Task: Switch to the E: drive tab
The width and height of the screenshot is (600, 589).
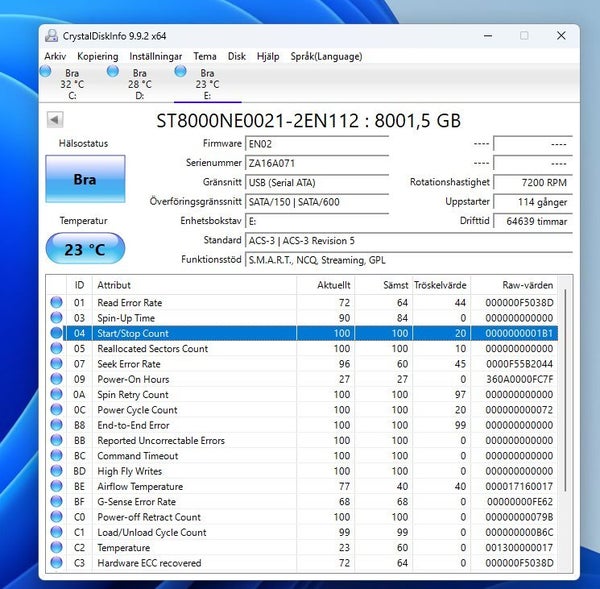Action: [x=207, y=84]
